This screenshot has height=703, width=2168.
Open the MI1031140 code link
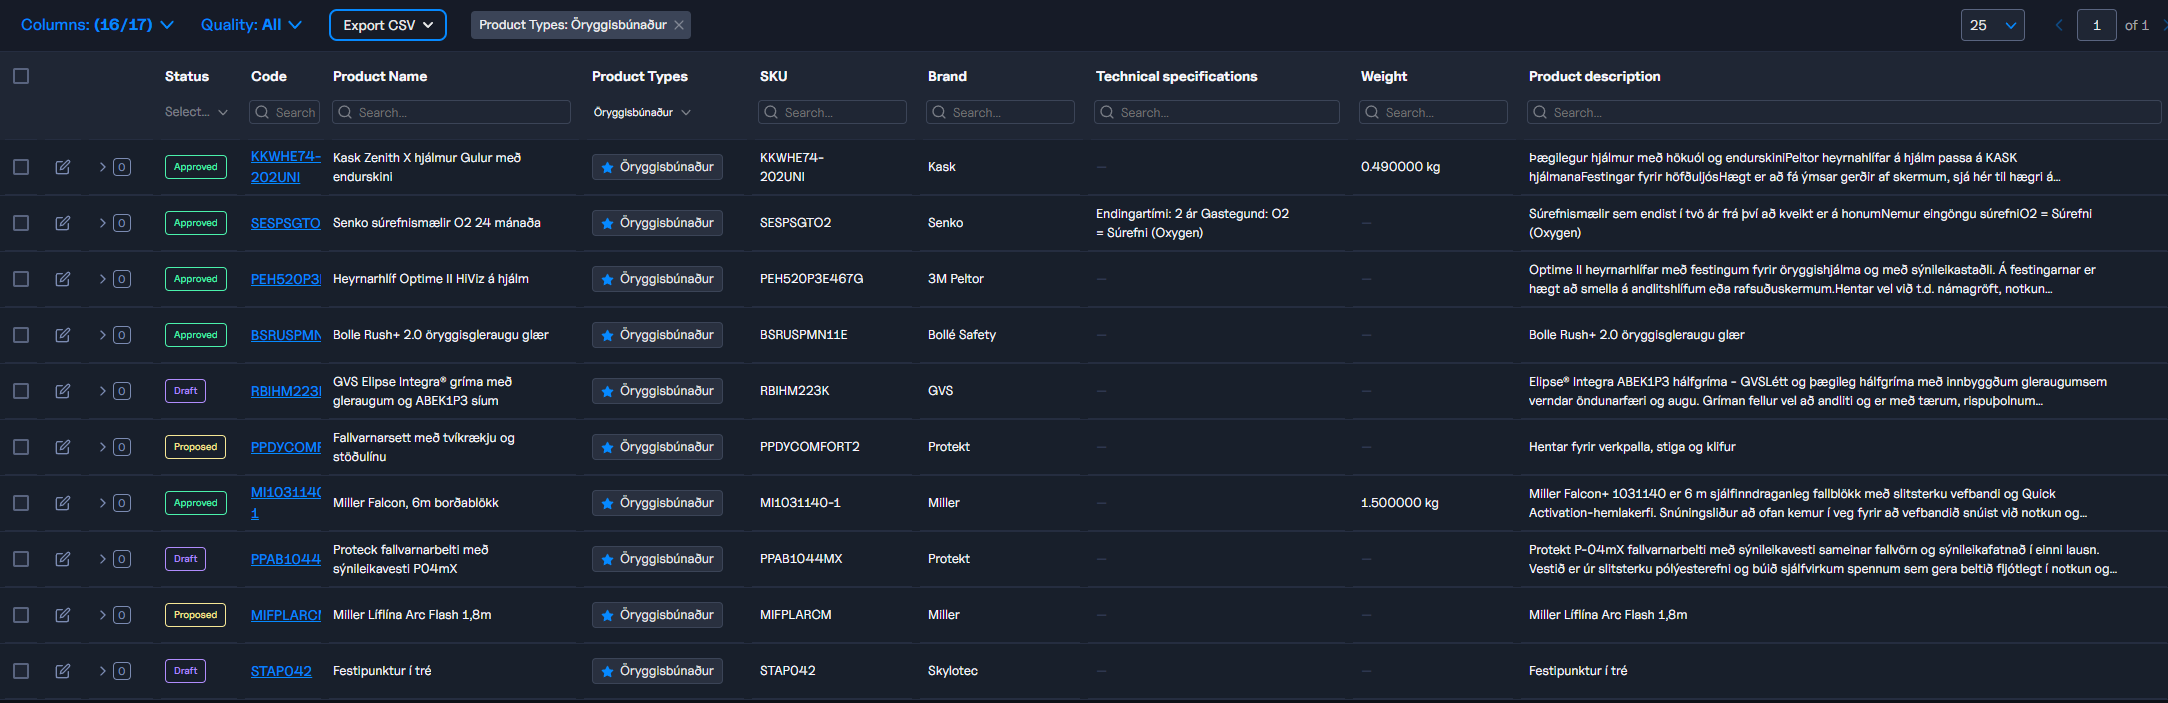(286, 503)
